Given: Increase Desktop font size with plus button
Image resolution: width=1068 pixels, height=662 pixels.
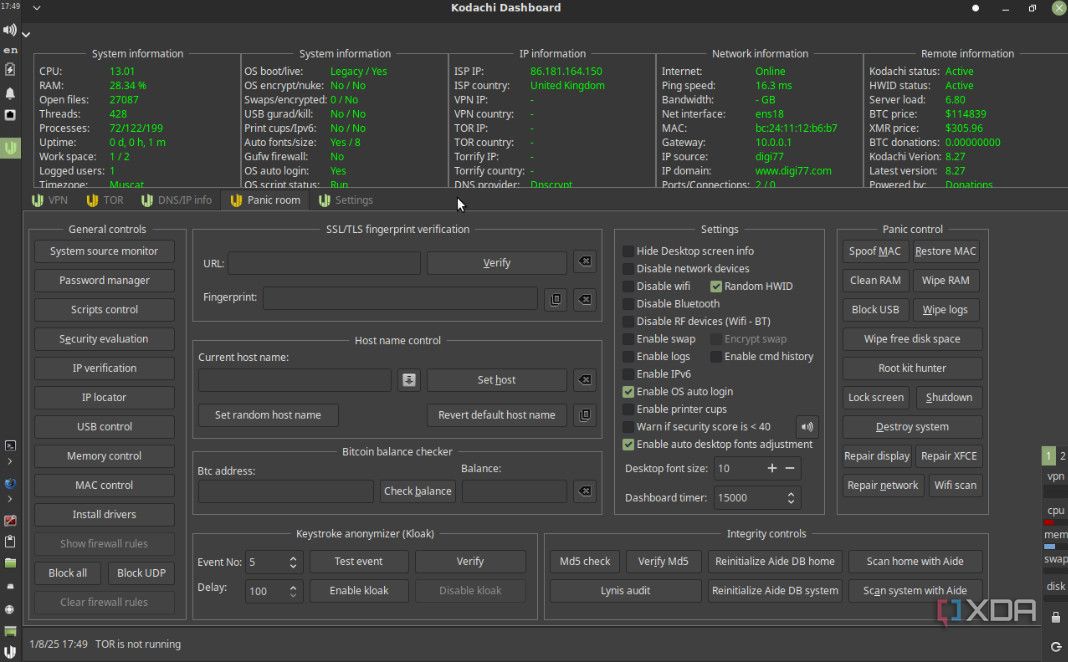Looking at the screenshot, I should (772, 468).
